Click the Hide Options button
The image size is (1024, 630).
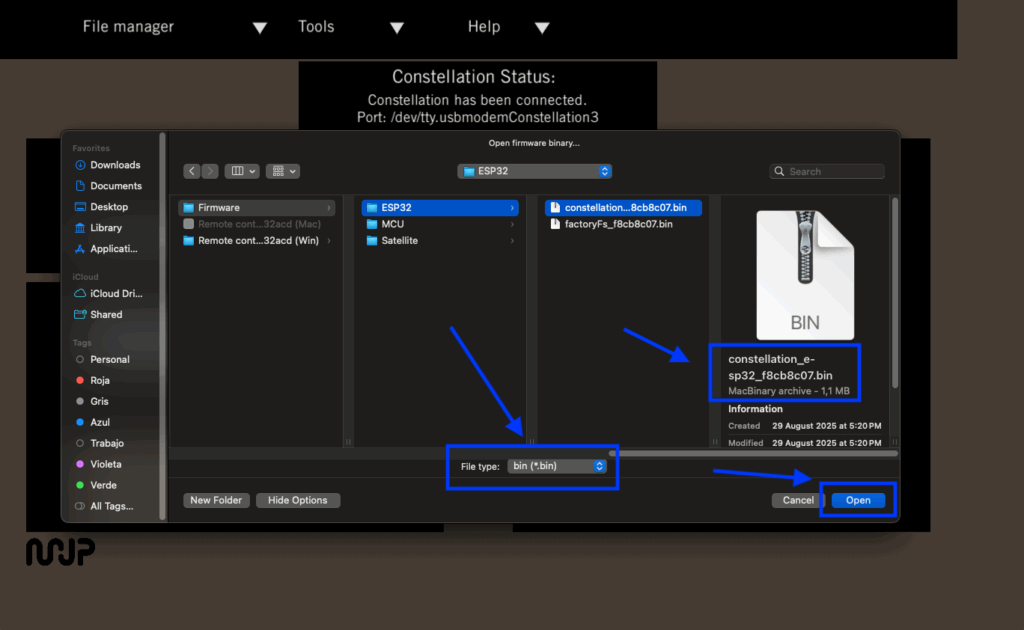[298, 500]
